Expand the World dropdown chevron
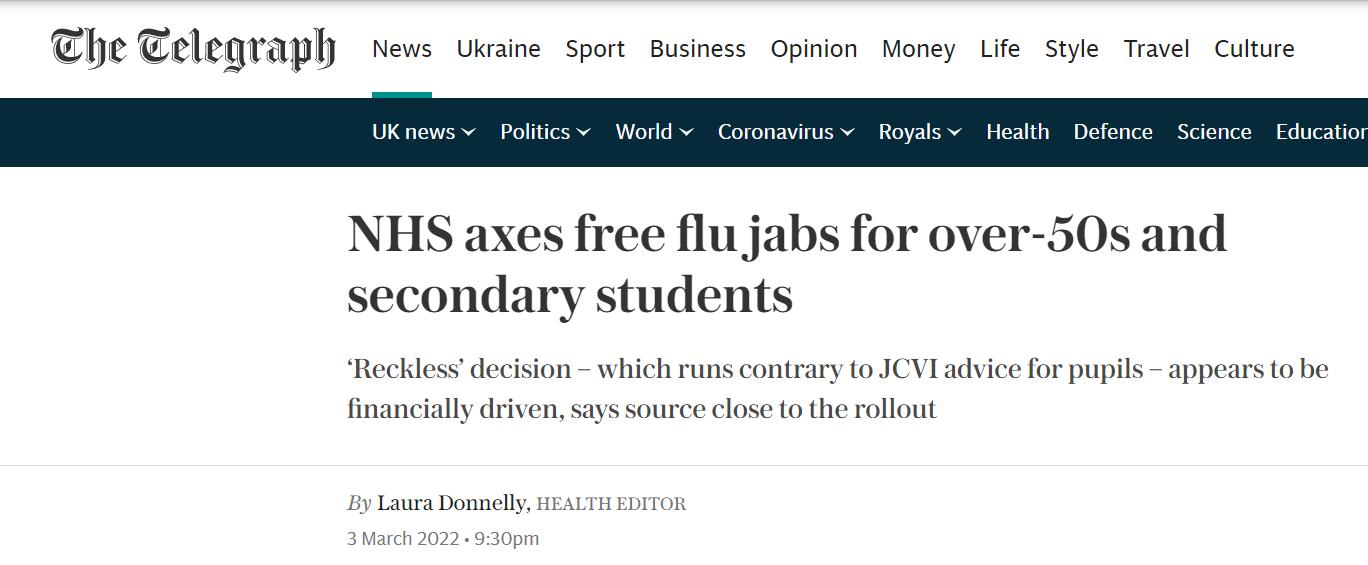The width and height of the screenshot is (1368, 565). (686, 132)
